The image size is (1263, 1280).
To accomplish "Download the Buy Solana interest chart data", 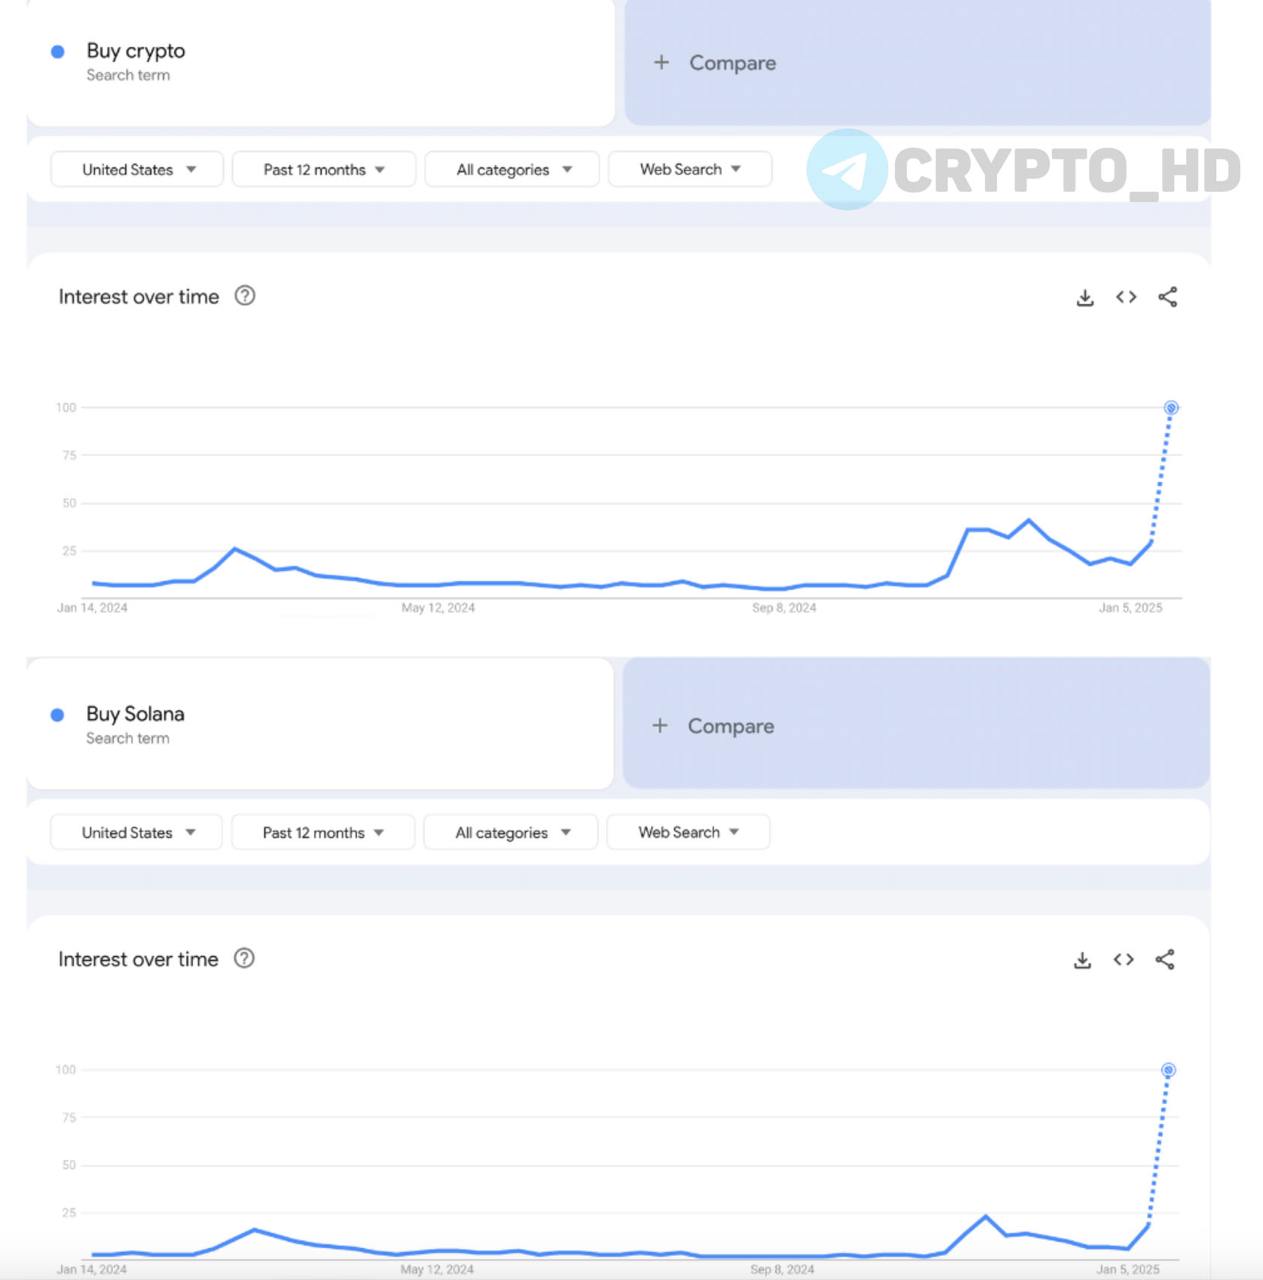I will pos(1082,960).
